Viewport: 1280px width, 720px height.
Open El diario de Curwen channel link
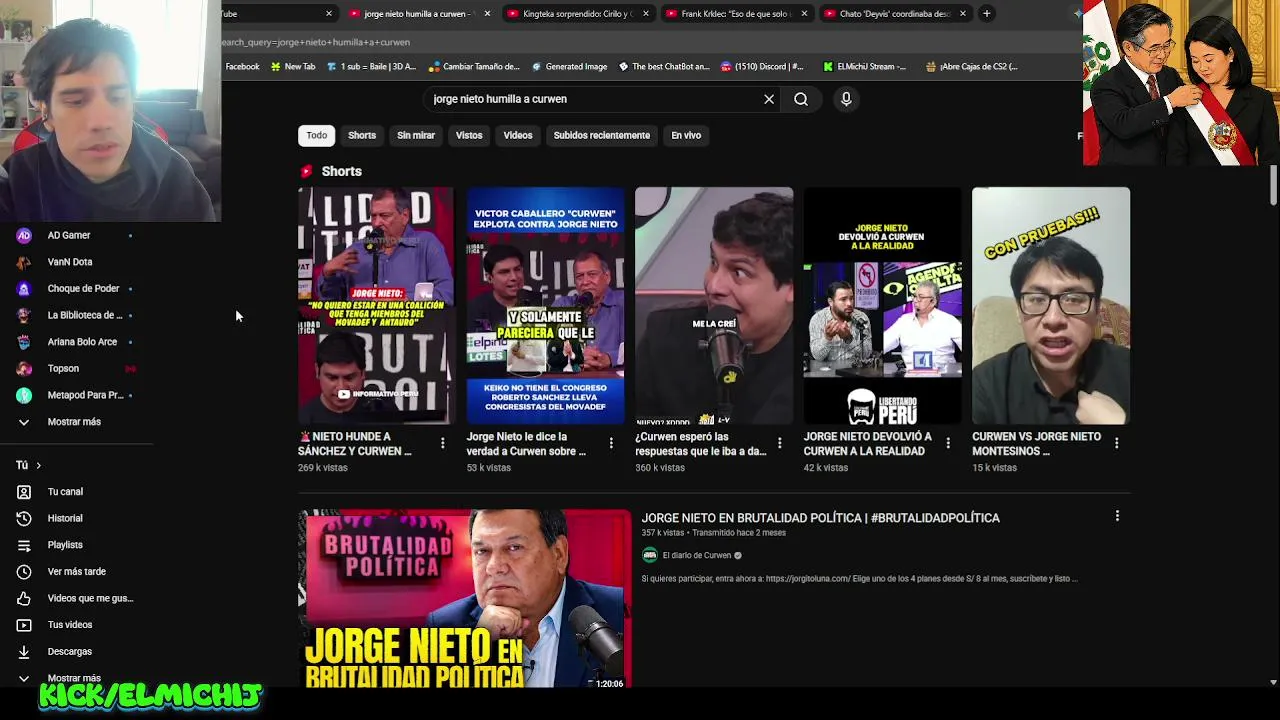point(697,556)
